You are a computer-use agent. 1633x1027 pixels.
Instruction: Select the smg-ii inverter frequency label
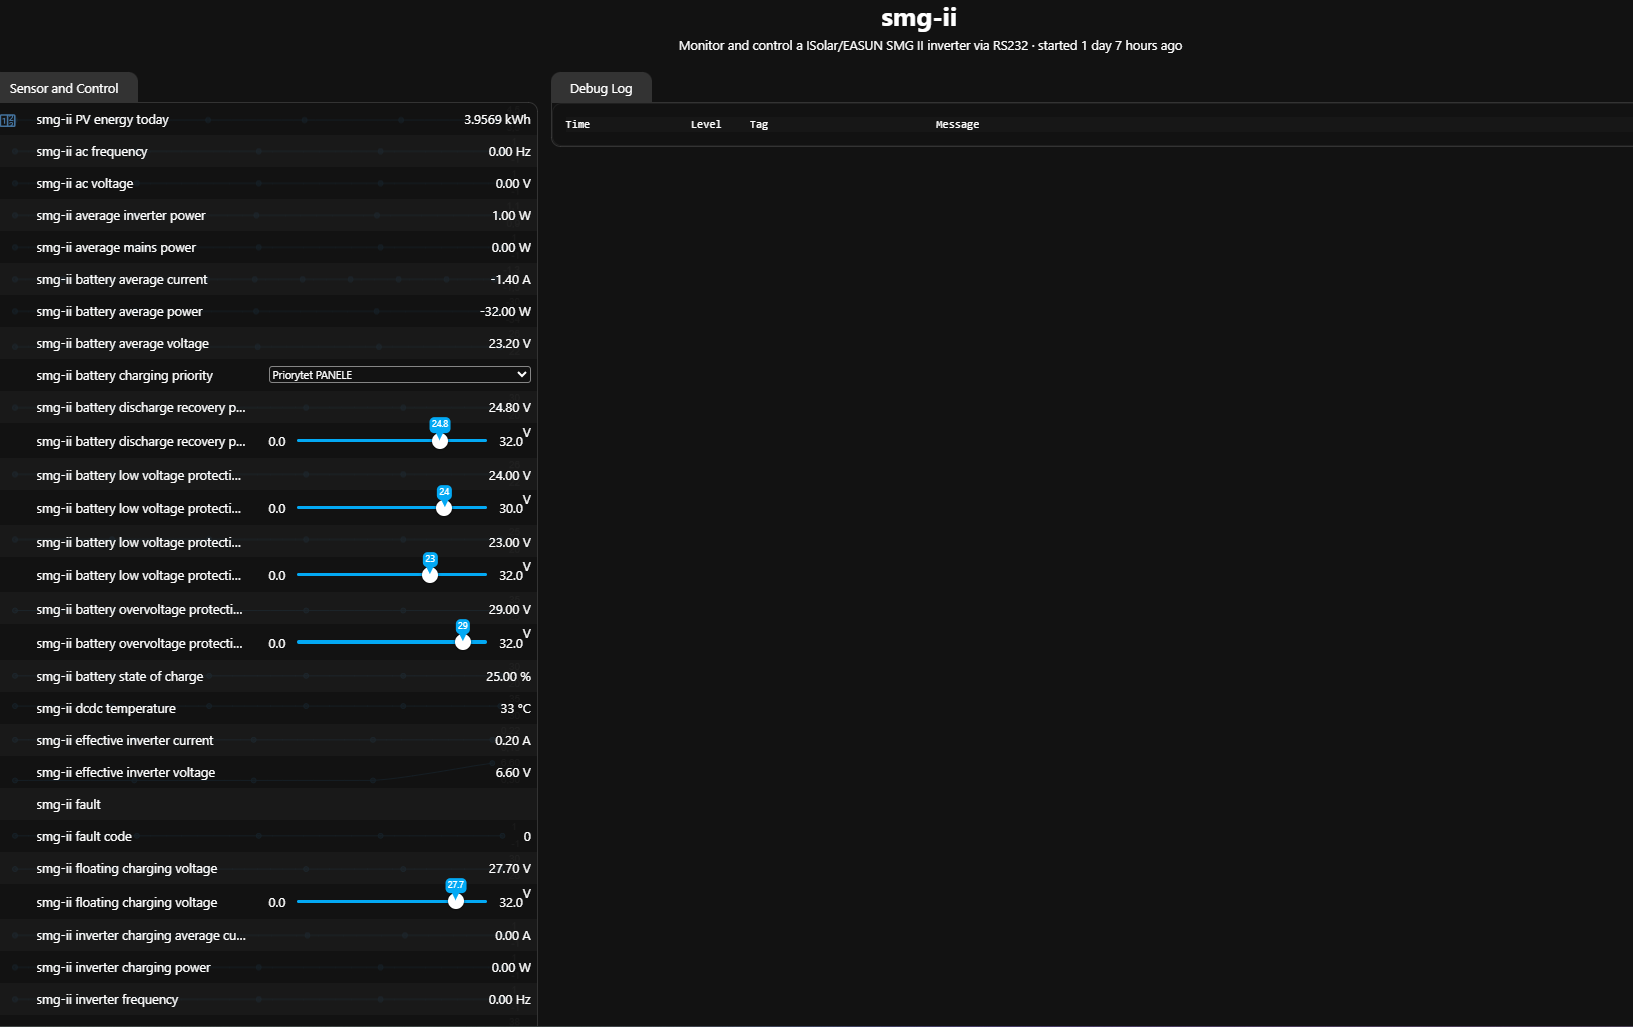pyautogui.click(x=107, y=1000)
